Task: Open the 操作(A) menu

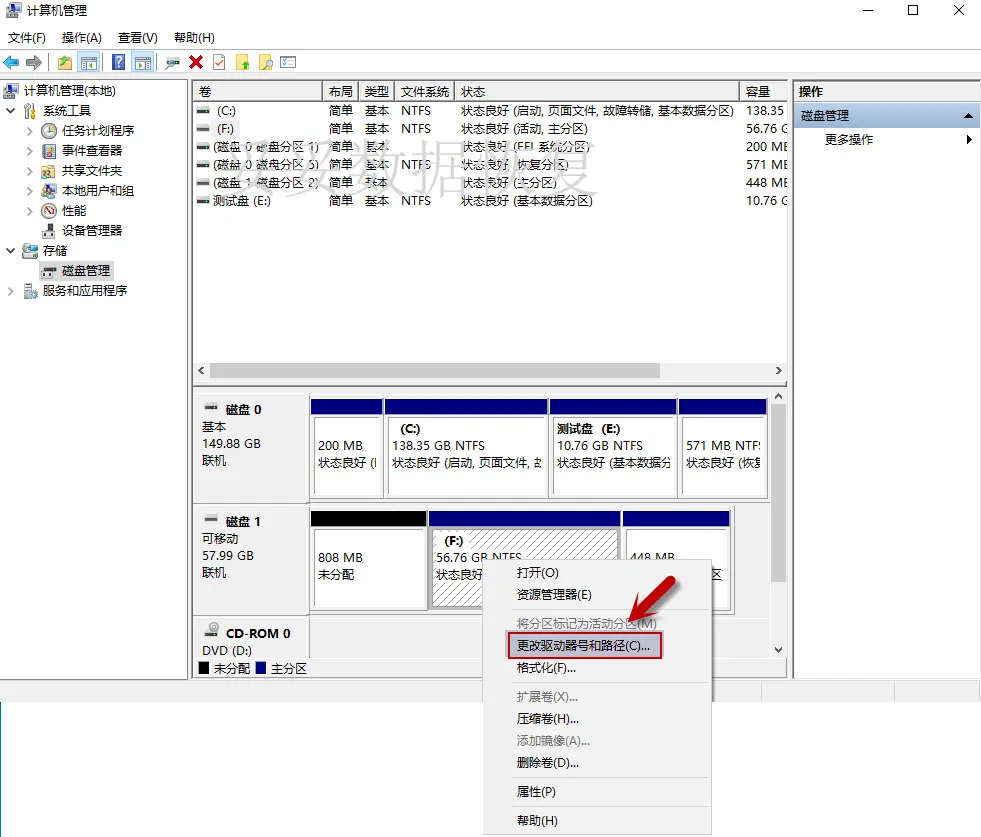Action: 81,38
